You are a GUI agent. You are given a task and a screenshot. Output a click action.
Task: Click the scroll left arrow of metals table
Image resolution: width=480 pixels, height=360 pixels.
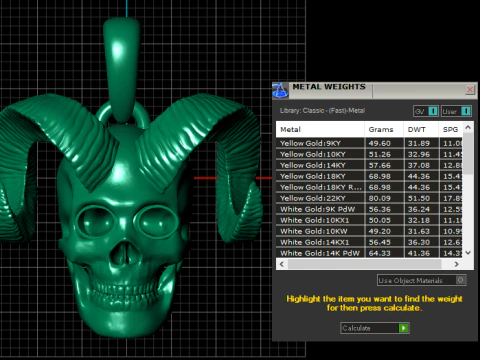click(x=282, y=264)
